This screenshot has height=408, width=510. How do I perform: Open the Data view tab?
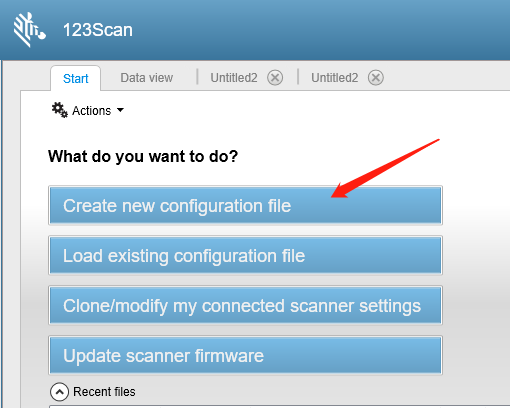pos(147,78)
